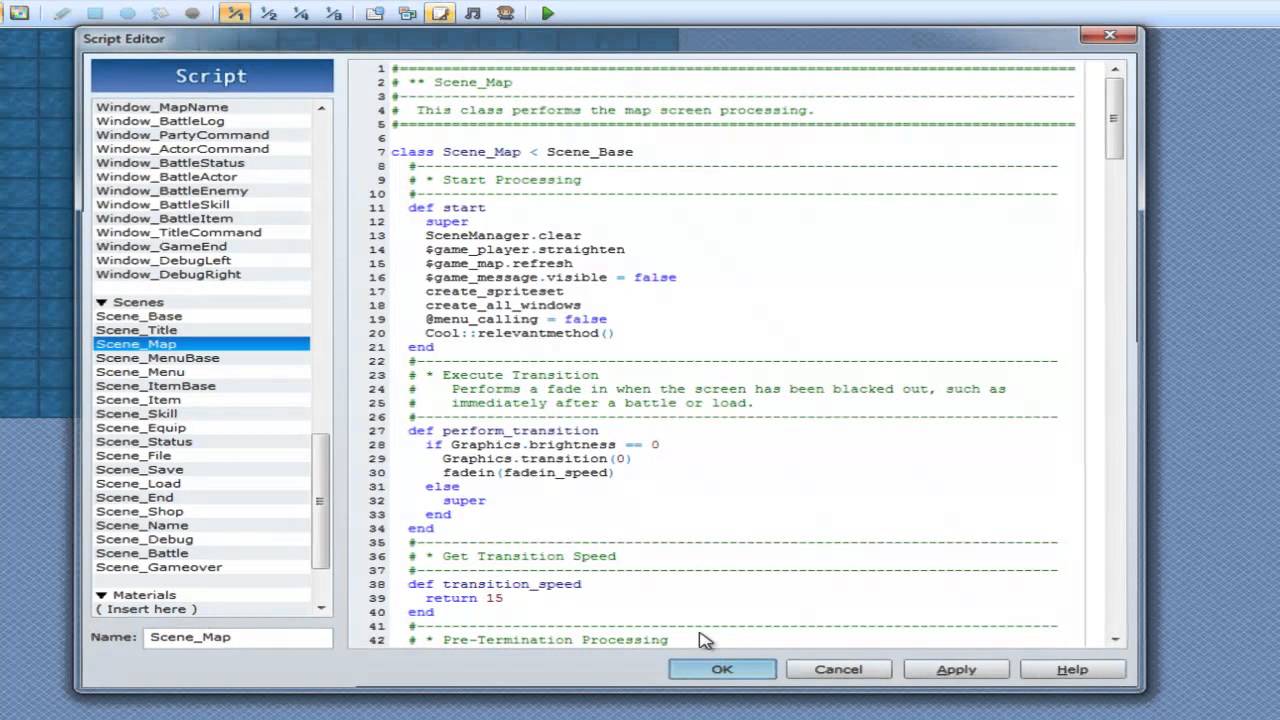
Task: Select the highlighted Scene_Map entry
Action: pyautogui.click(x=202, y=344)
